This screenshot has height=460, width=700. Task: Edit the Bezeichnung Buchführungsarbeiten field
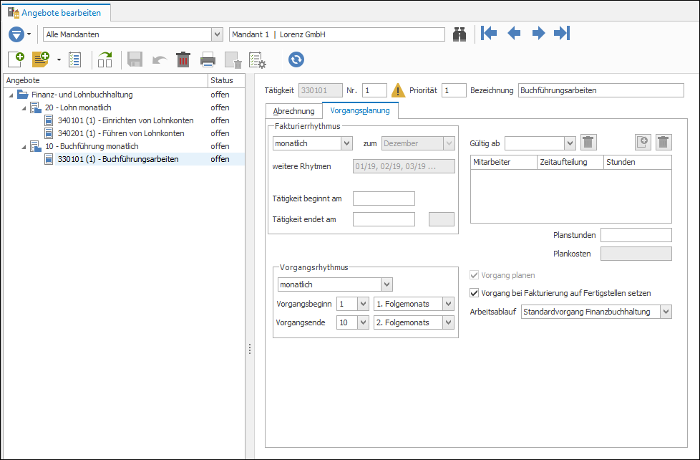[601, 90]
